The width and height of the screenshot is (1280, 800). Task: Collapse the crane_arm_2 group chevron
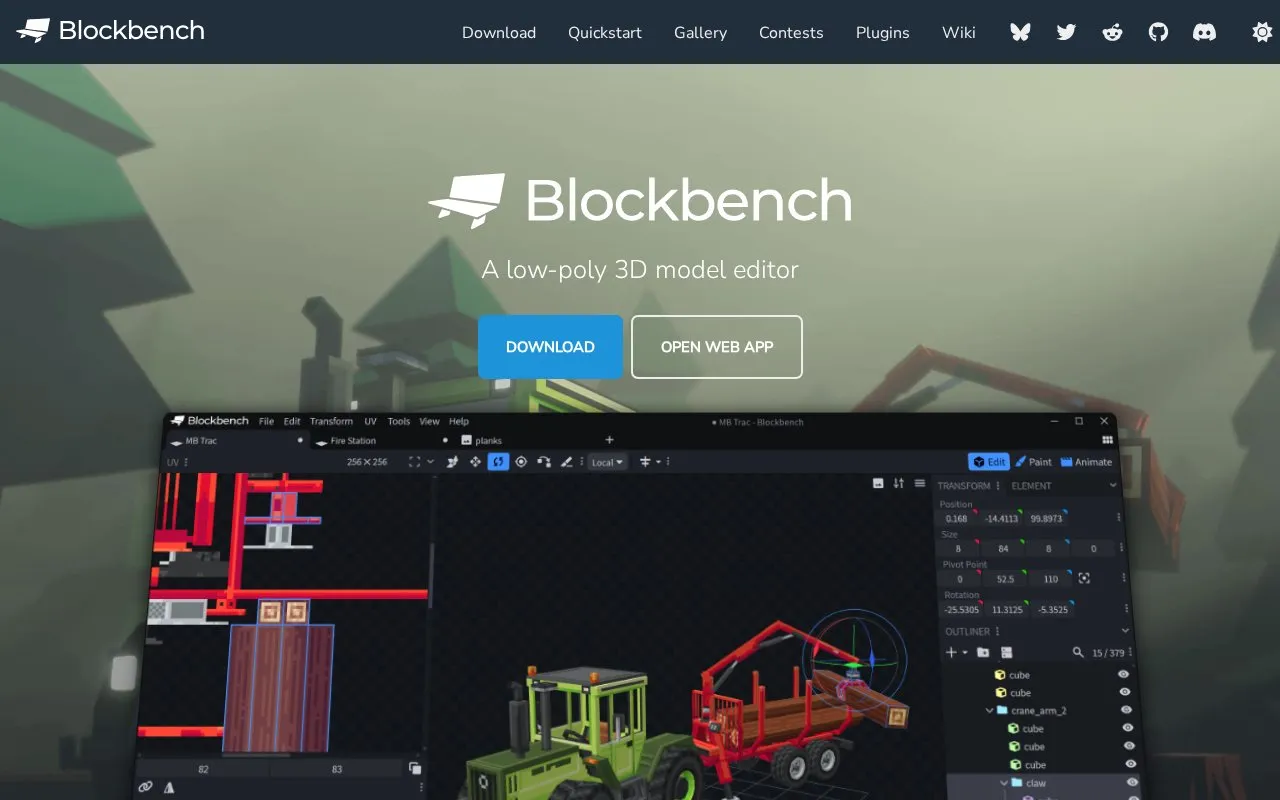pyautogui.click(x=989, y=710)
